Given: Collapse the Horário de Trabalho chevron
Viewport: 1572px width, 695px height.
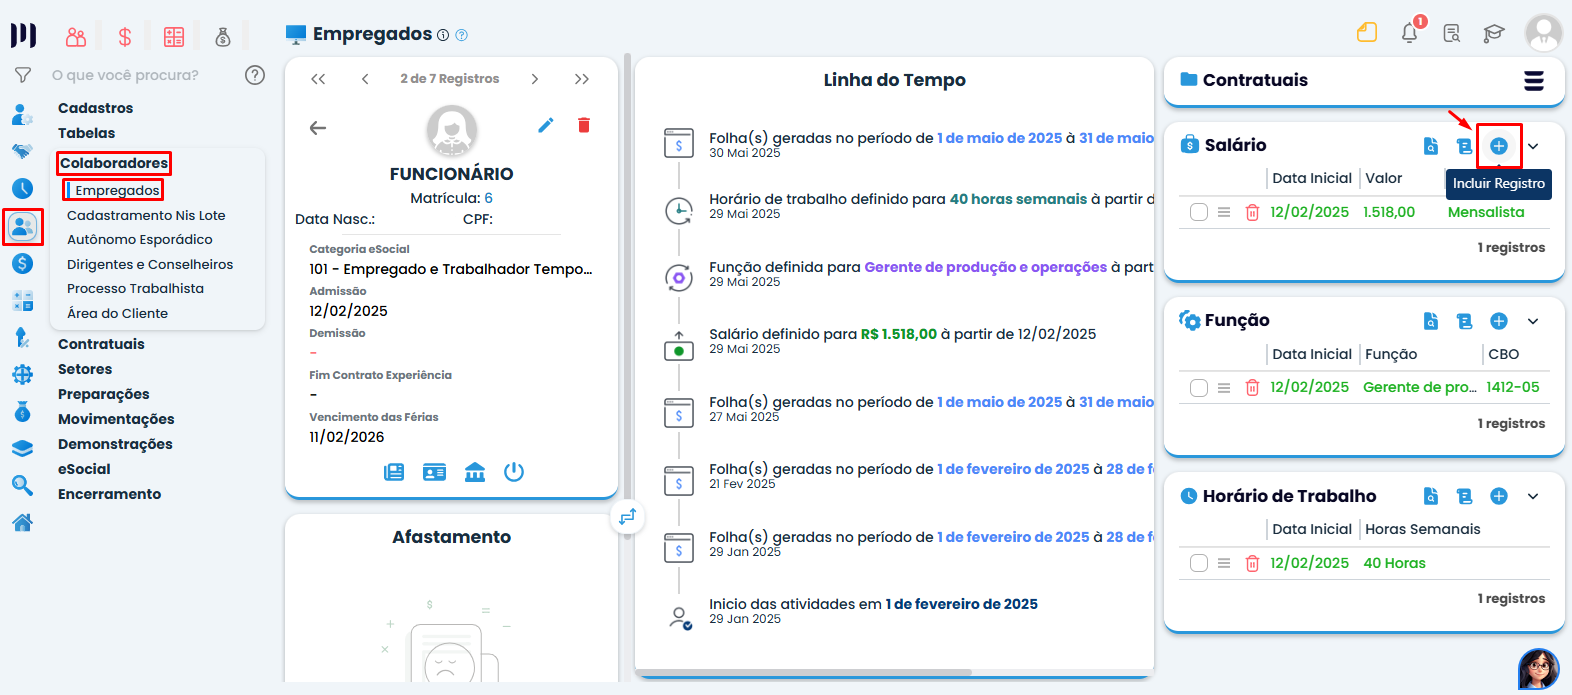Looking at the screenshot, I should pos(1533,496).
